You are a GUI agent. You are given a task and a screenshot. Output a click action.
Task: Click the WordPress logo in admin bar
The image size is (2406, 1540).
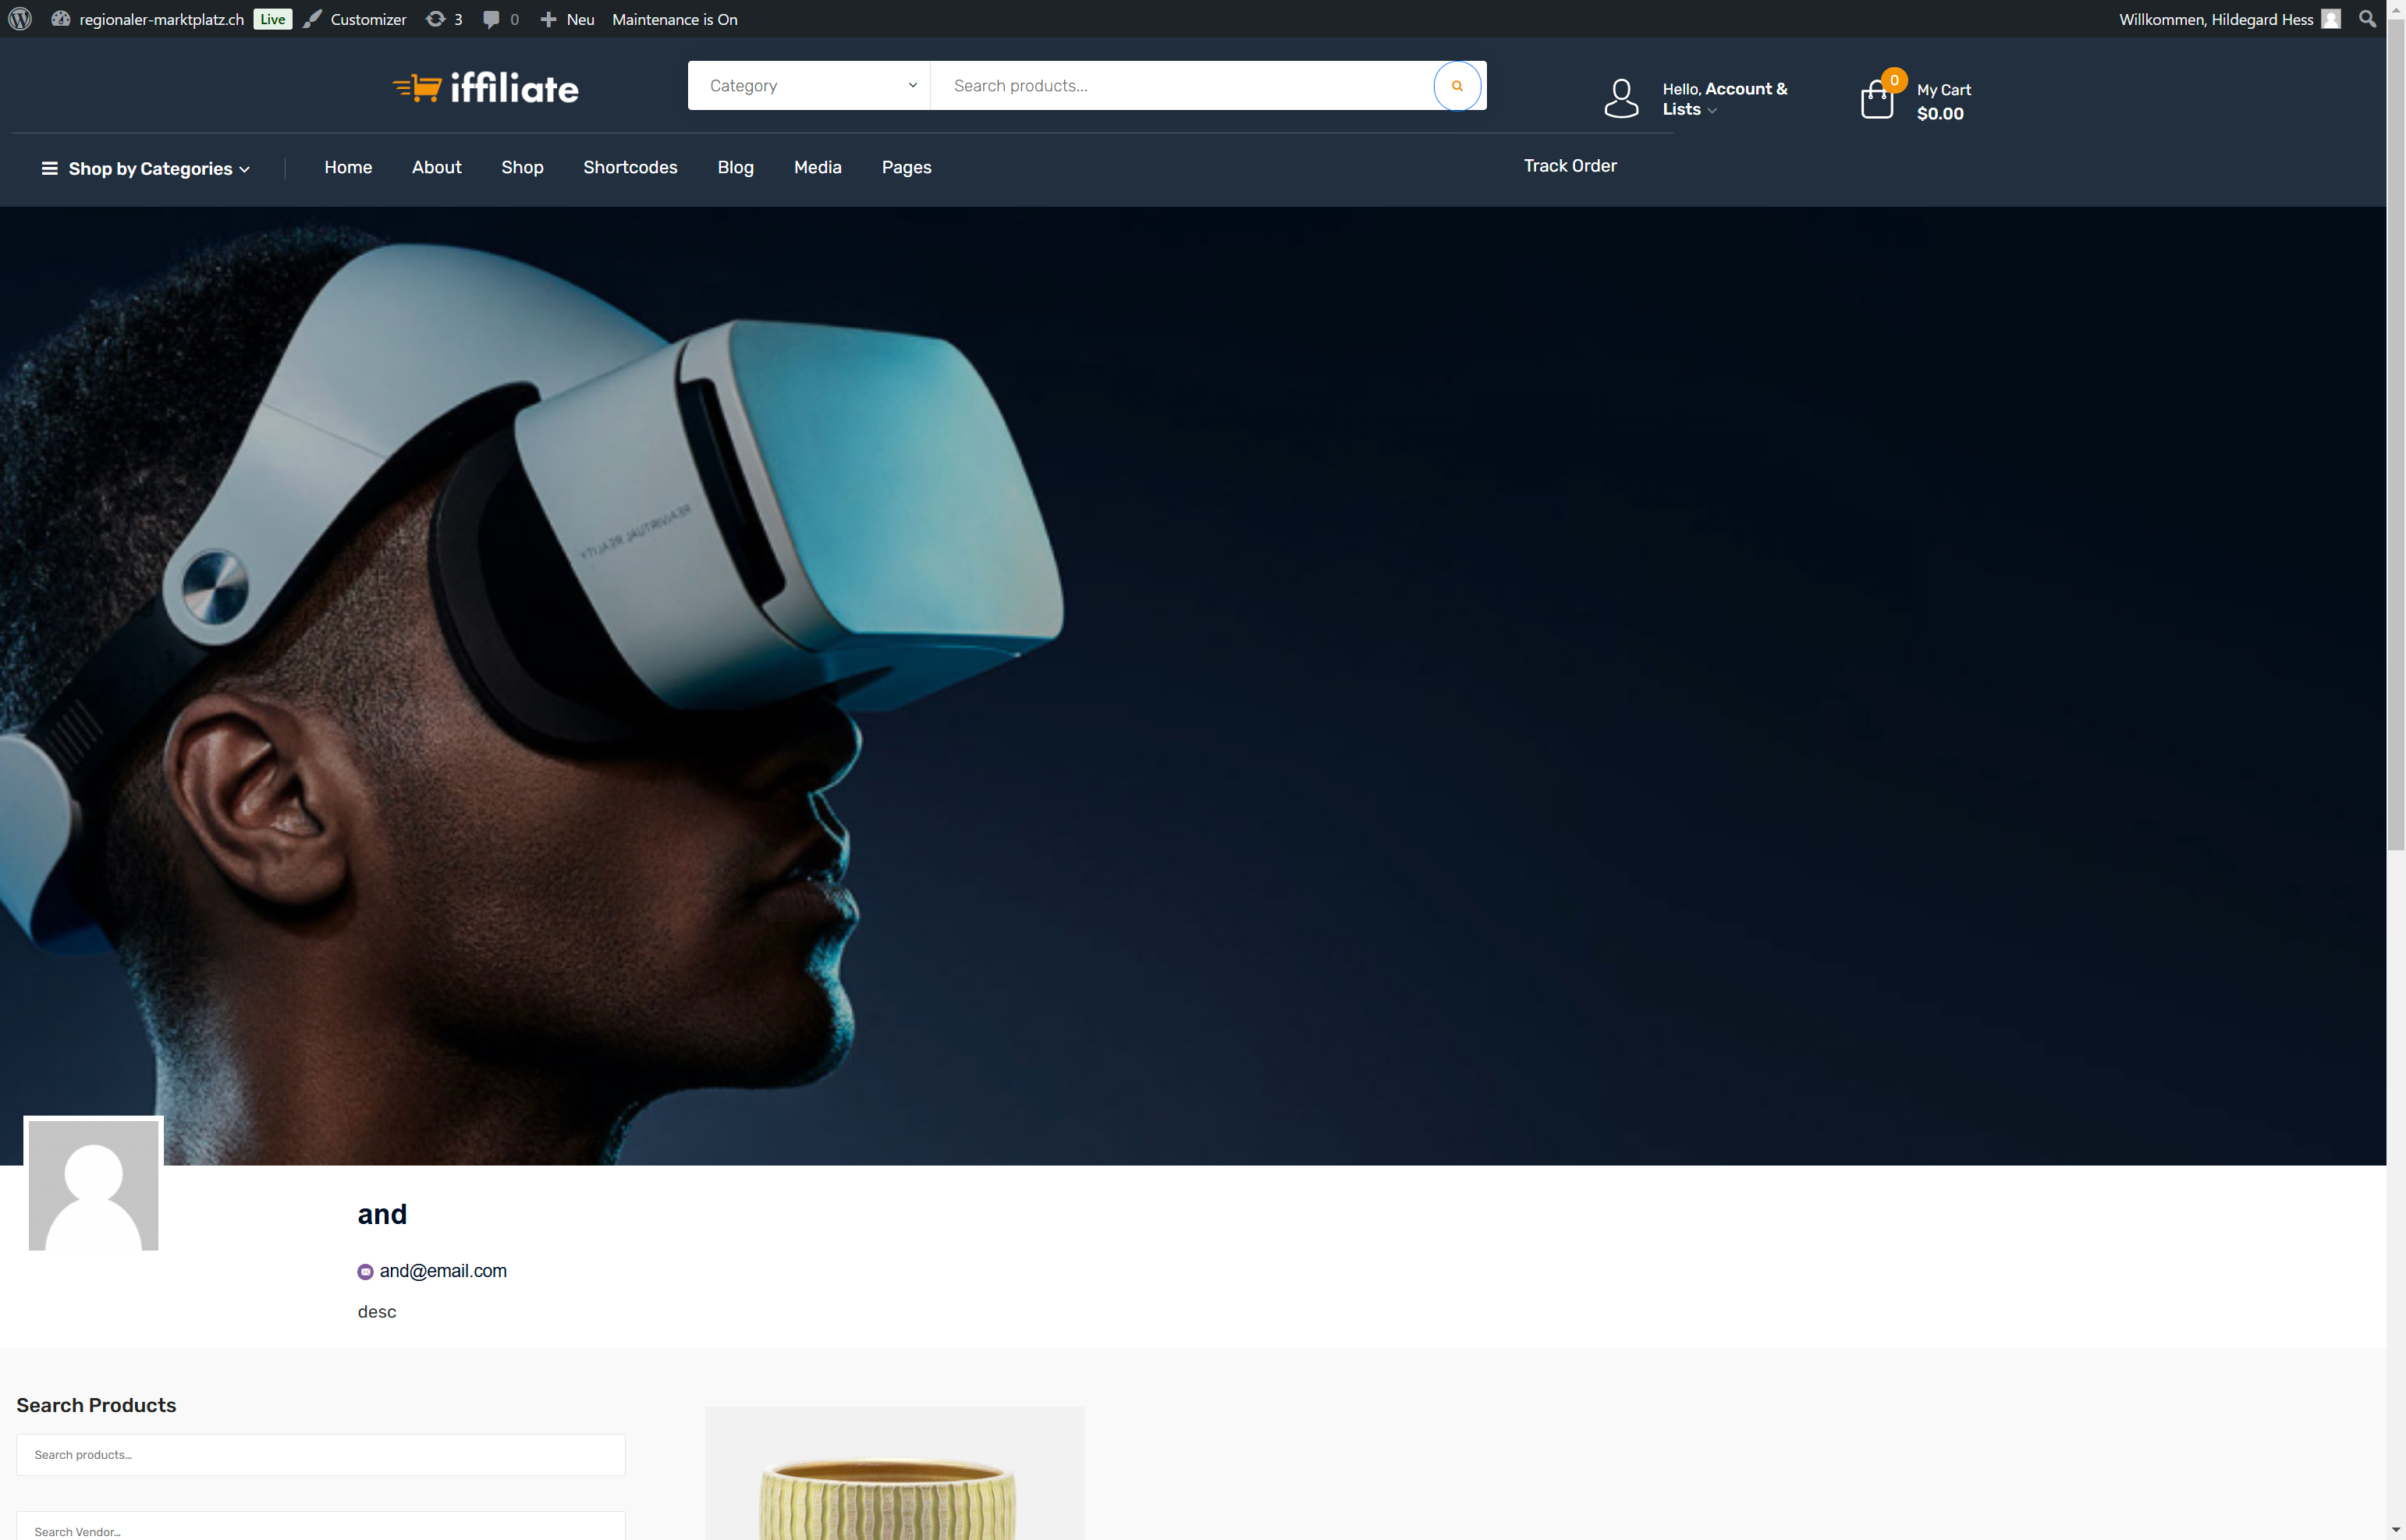20,19
